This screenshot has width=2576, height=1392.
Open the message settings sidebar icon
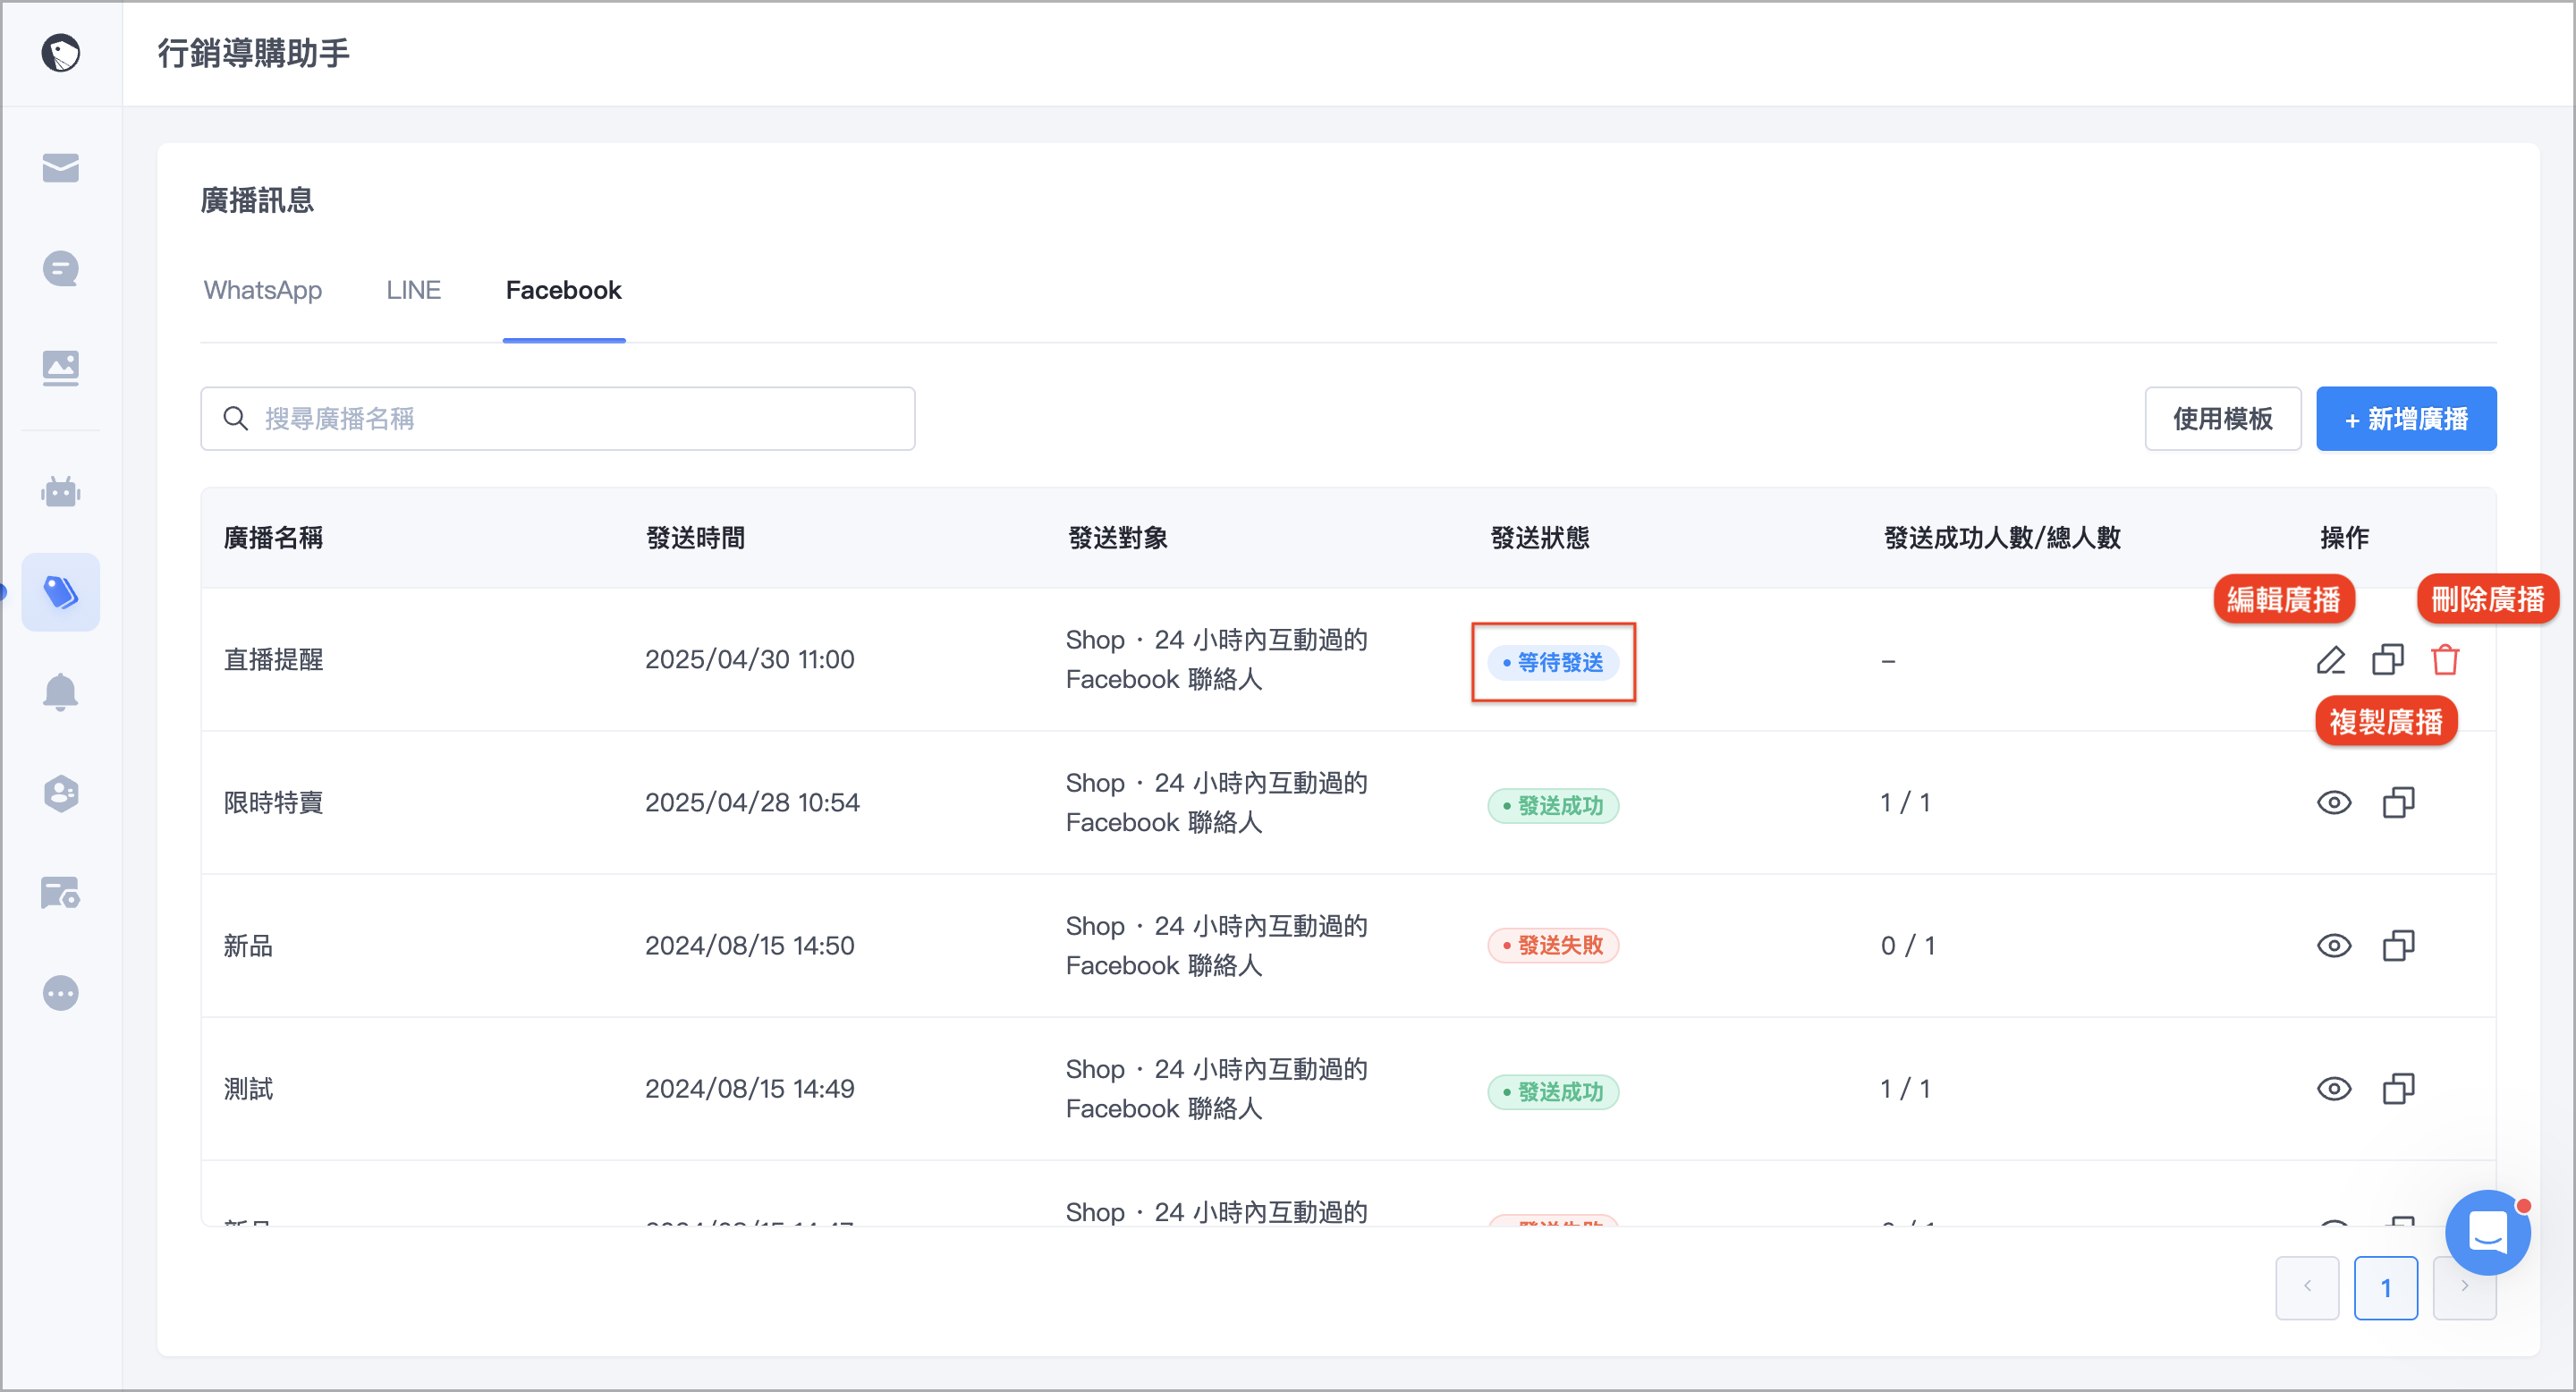tap(61, 893)
